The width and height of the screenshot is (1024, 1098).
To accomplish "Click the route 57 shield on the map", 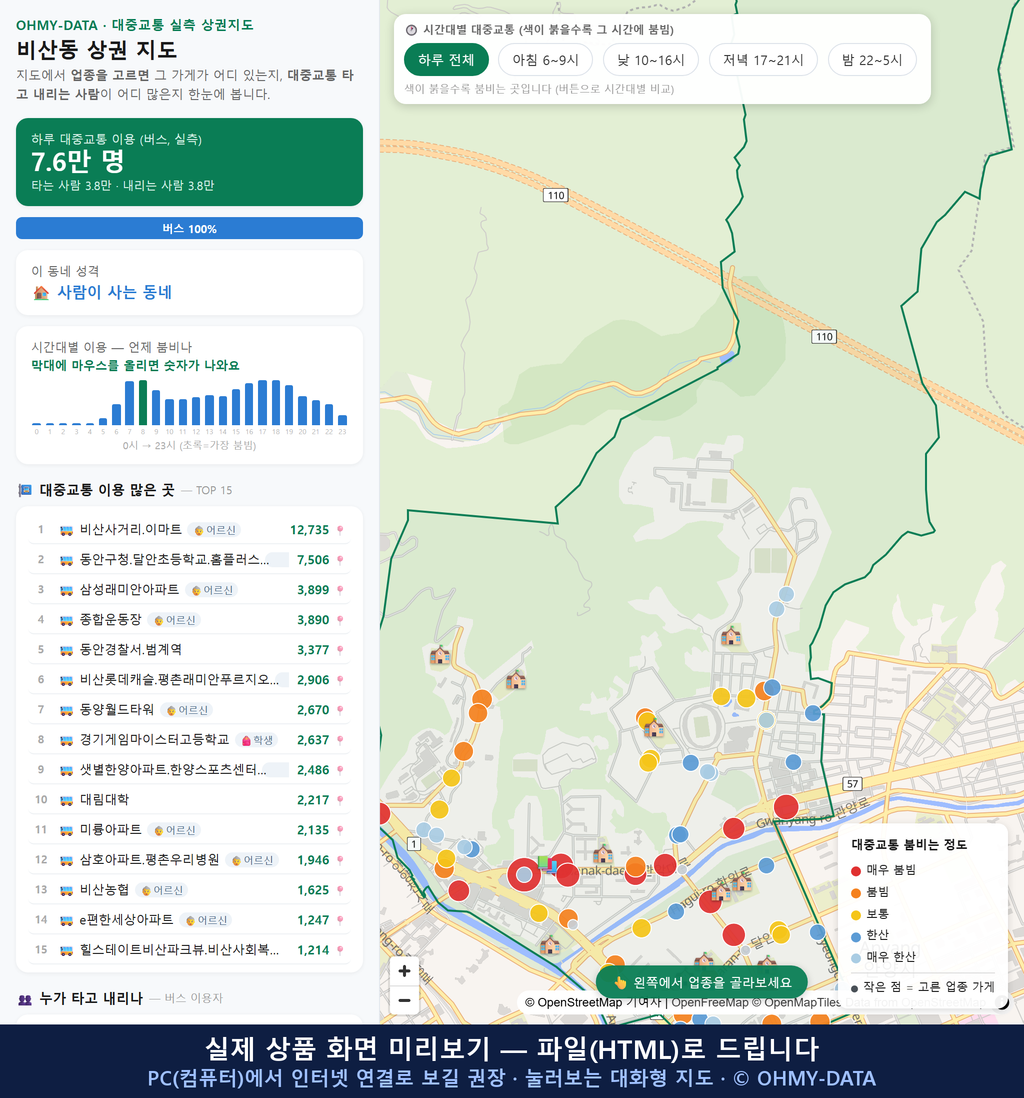I will tap(852, 784).
